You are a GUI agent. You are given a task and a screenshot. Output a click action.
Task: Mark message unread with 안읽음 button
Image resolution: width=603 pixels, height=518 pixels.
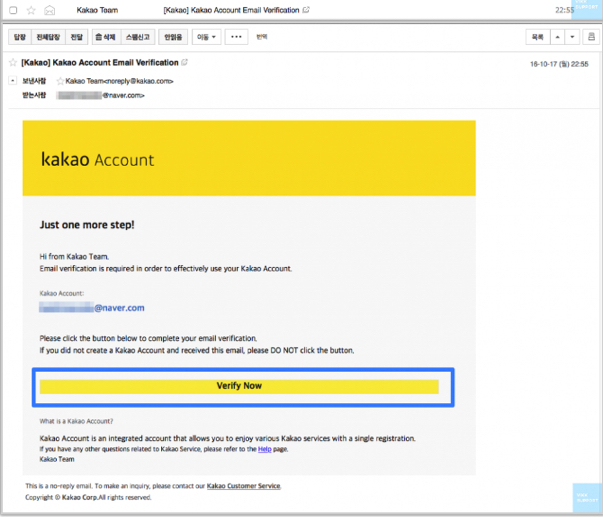coord(173,37)
